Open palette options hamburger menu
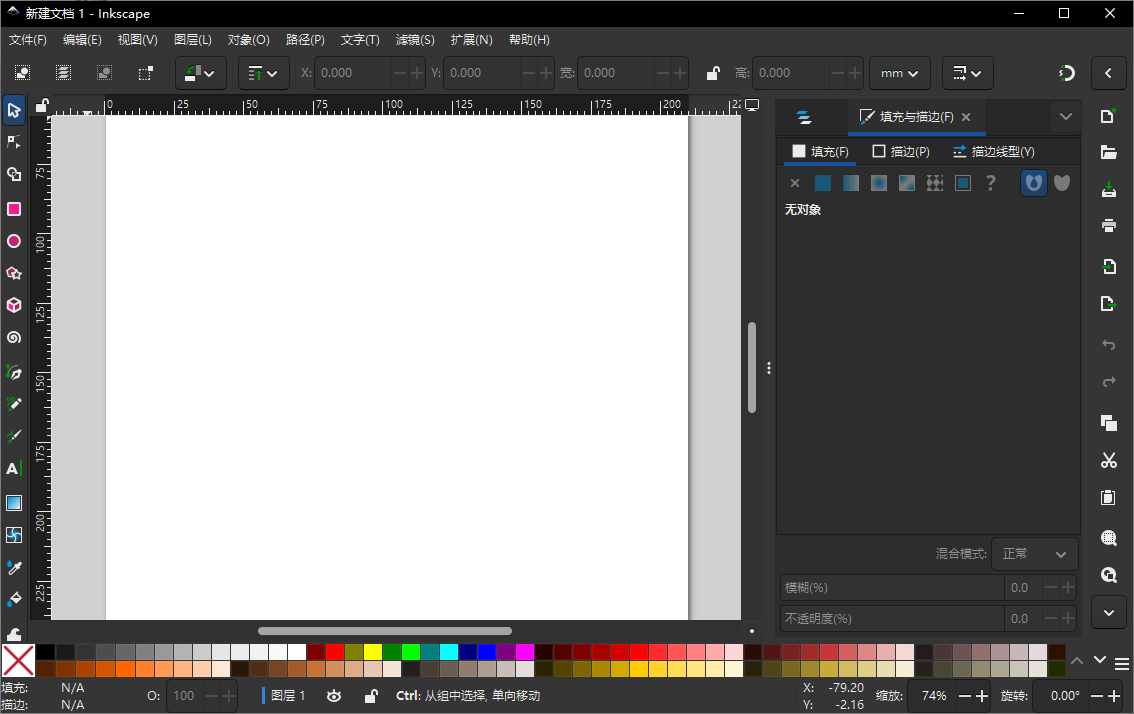 pyautogui.click(x=1122, y=663)
